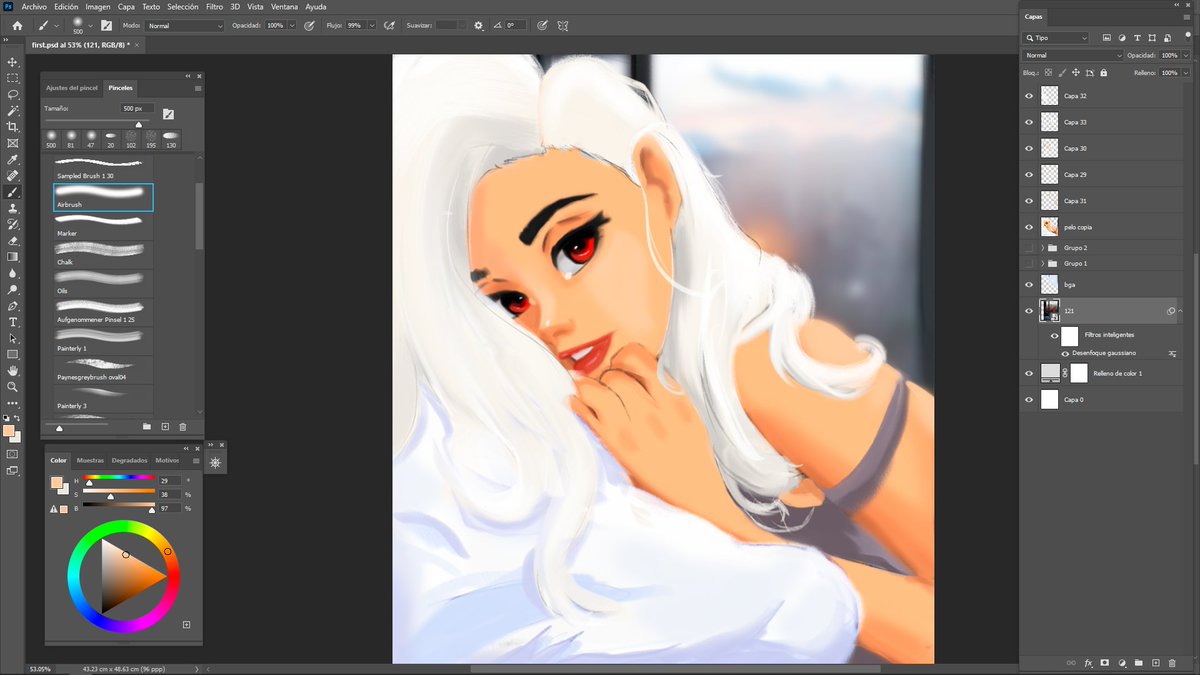
Task: Hide the pelo copia layer
Action: point(1029,227)
